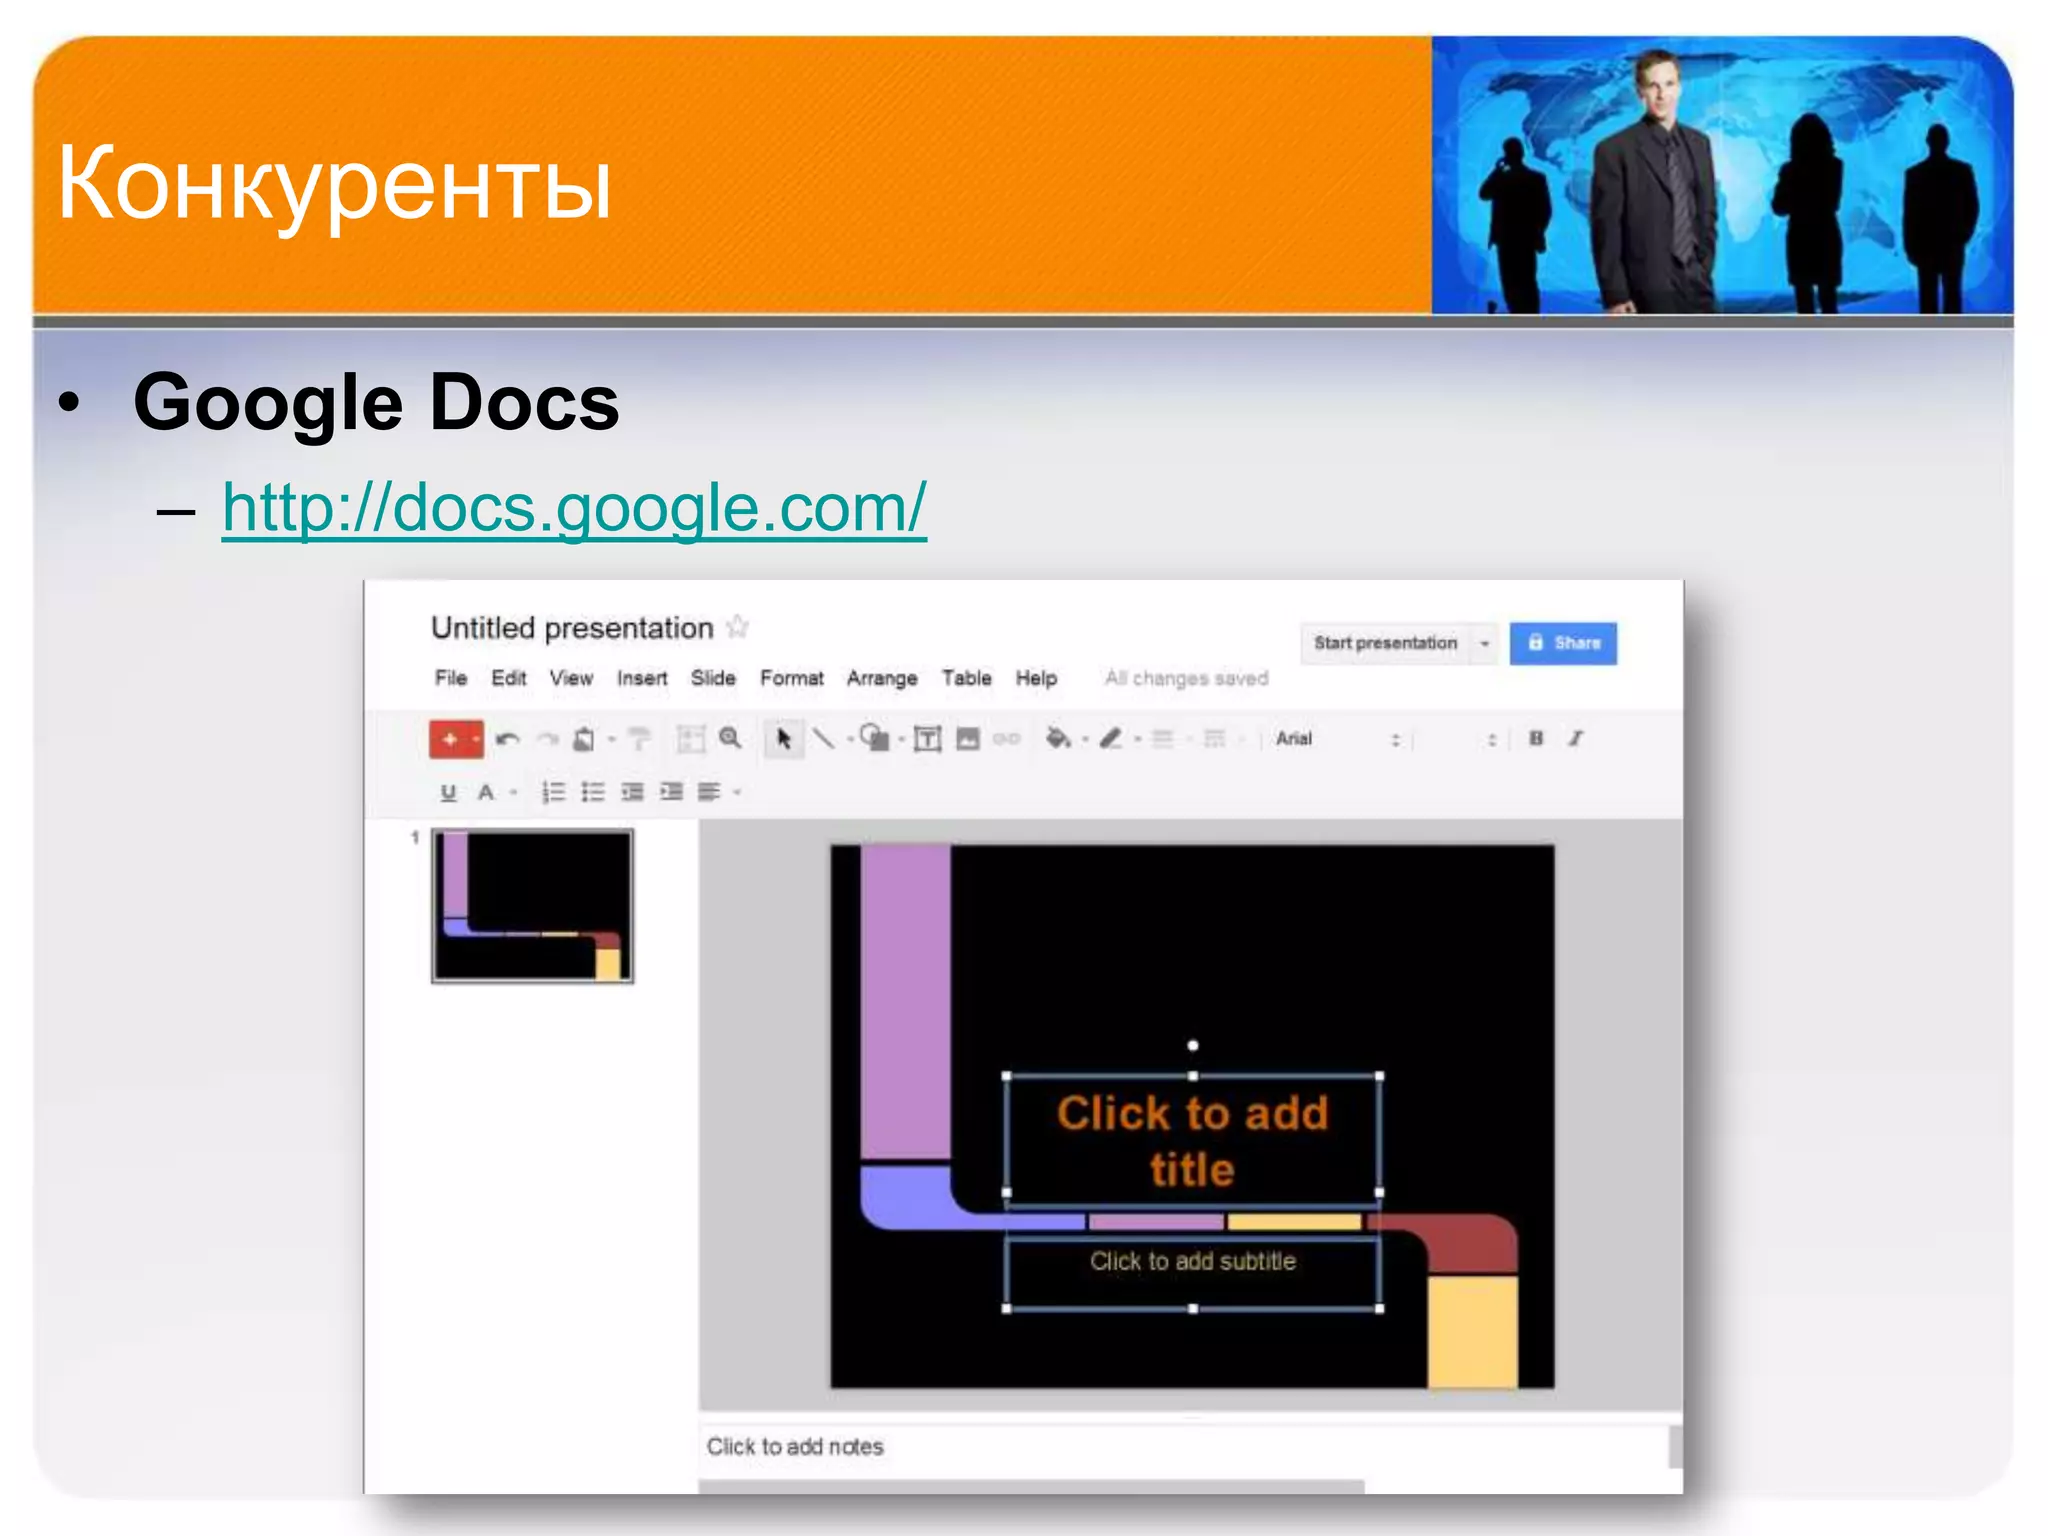
Task: Expand the new slide layout arrow
Action: pos(476,739)
